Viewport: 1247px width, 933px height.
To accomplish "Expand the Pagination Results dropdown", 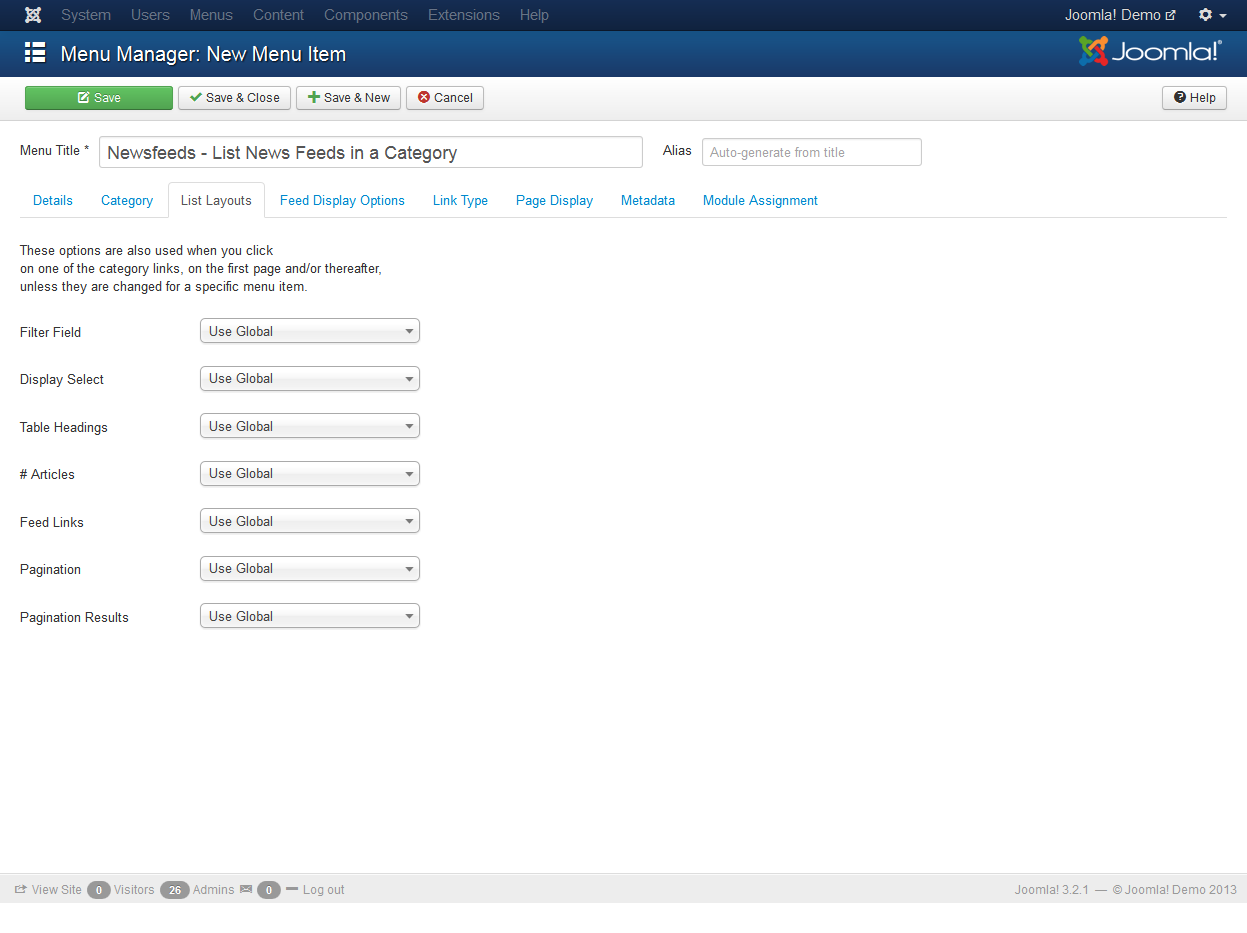I will (310, 617).
